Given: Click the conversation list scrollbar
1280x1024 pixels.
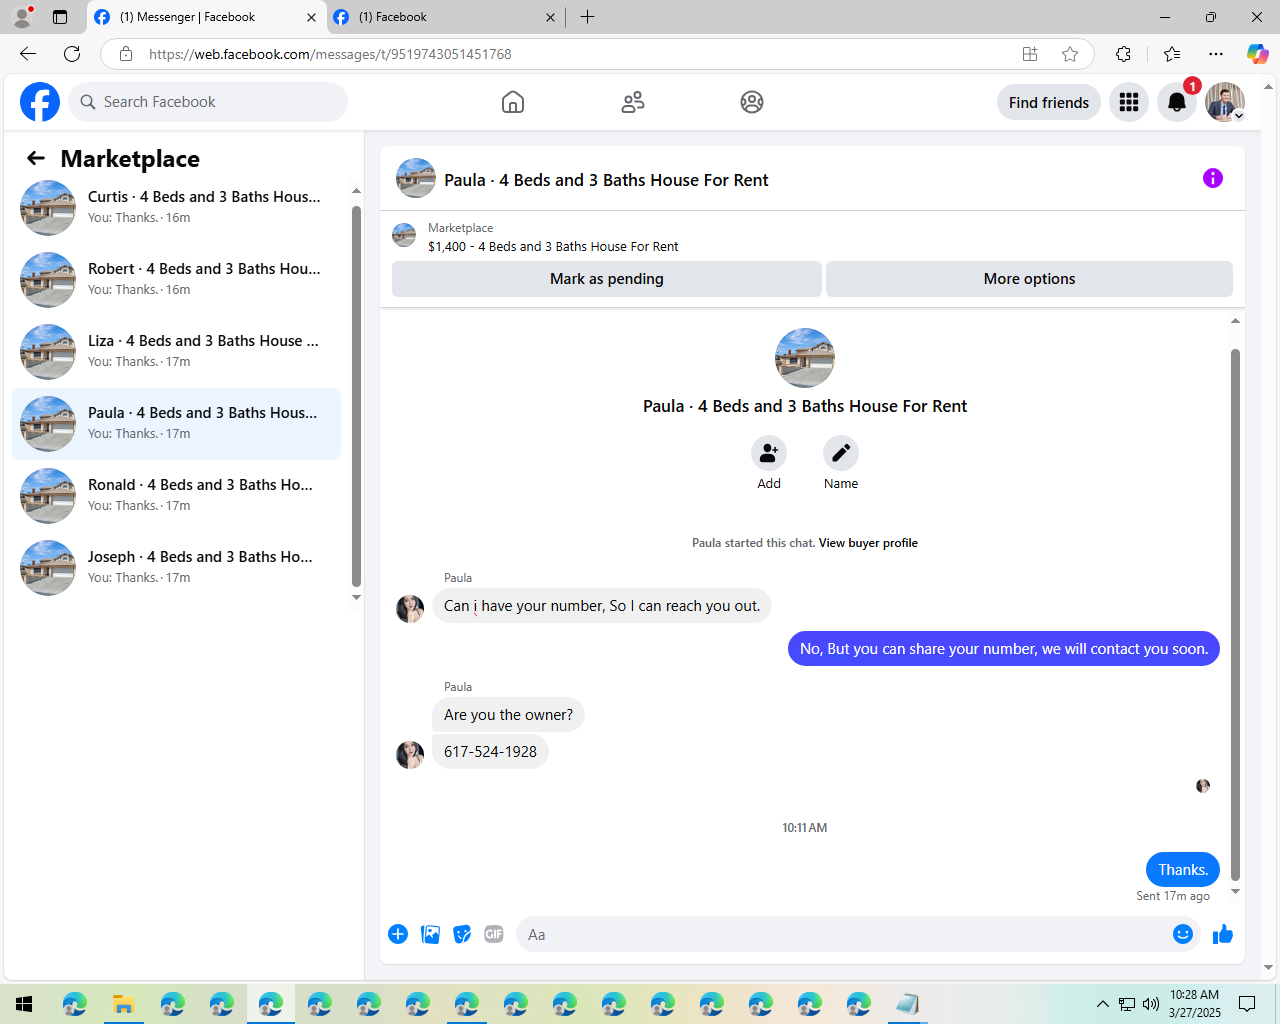Looking at the screenshot, I should (356, 396).
